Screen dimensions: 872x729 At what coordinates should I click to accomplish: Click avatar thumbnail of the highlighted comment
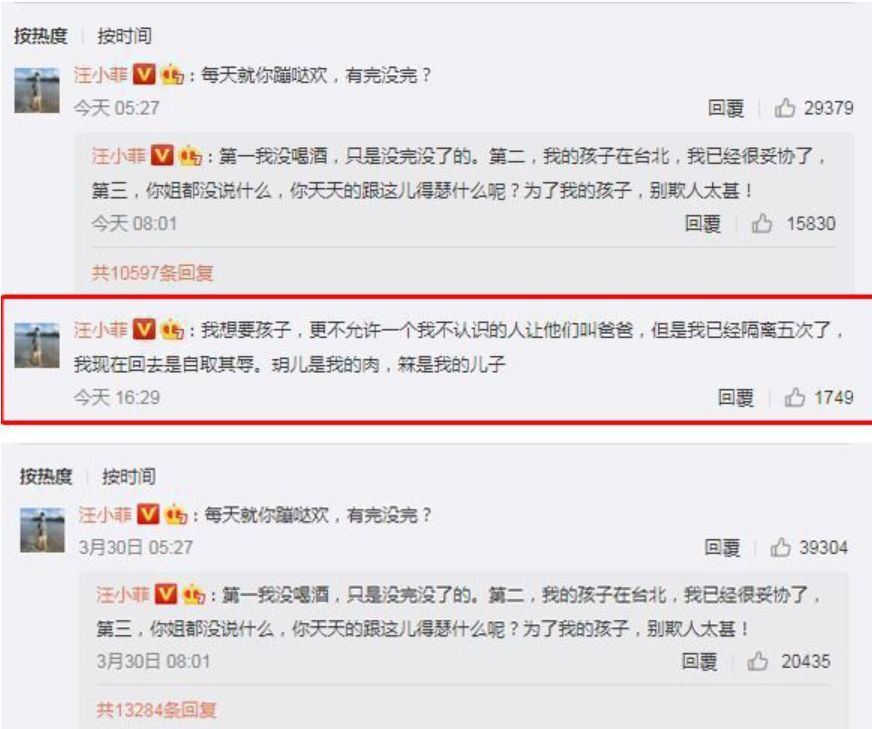click(37, 345)
